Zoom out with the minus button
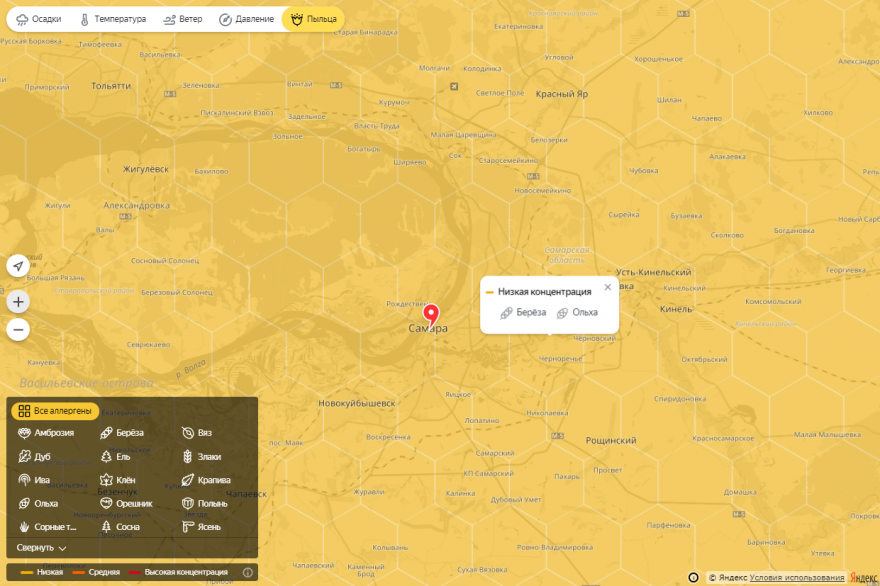This screenshot has width=880, height=586. 18,329
